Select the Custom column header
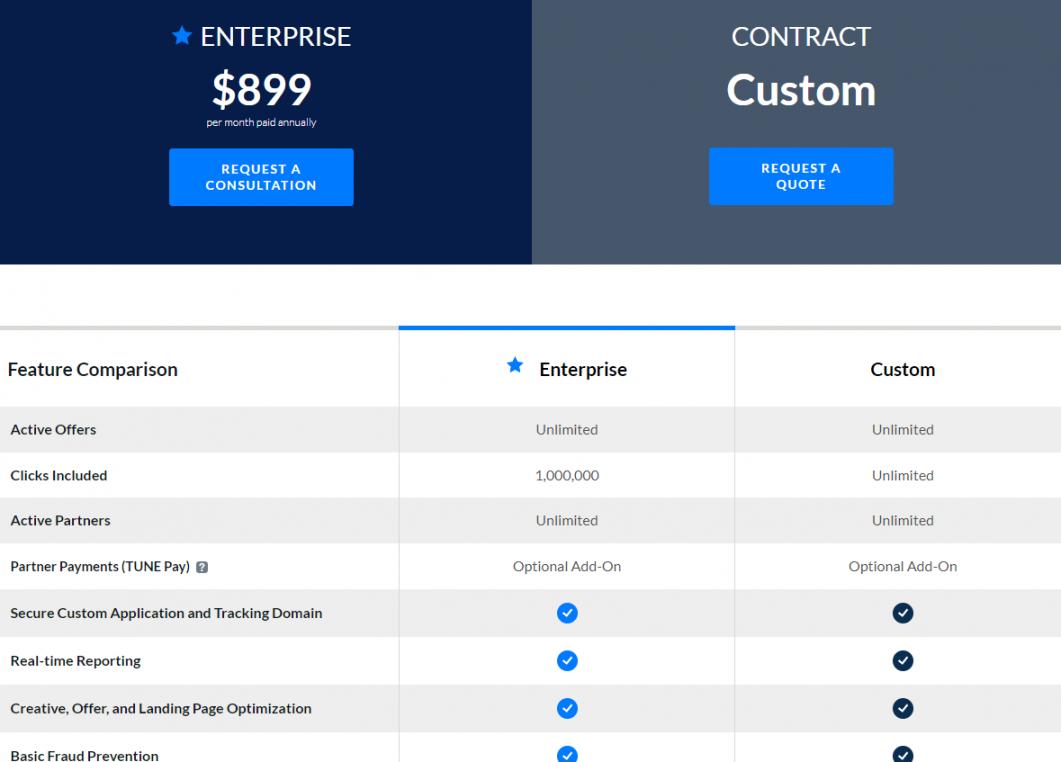 [902, 369]
